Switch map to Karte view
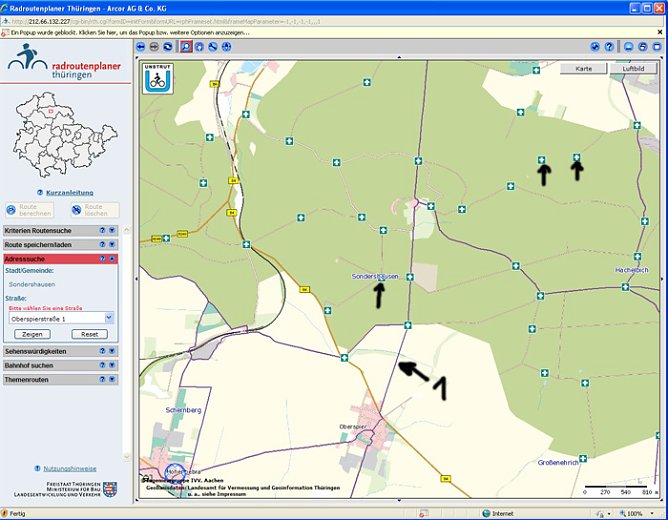This screenshot has height=520, width=668. pos(584,69)
